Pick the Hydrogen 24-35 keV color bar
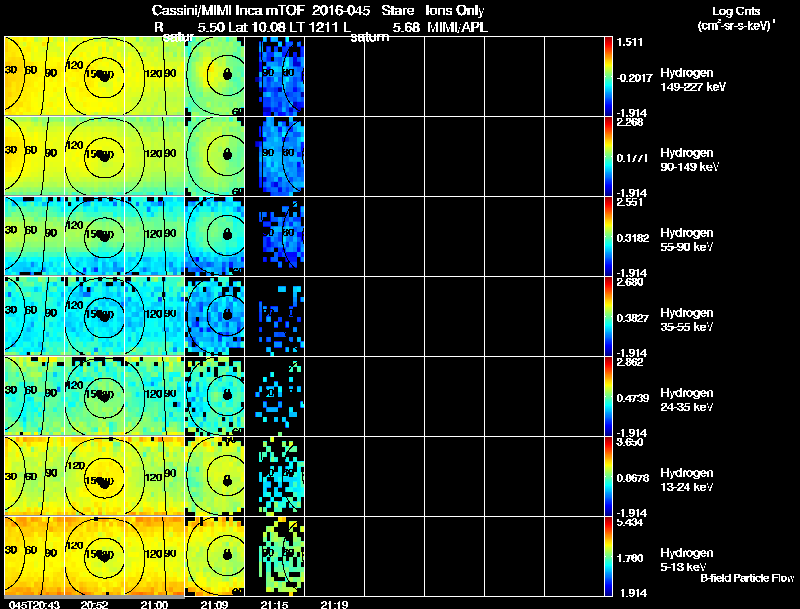 click(608, 397)
